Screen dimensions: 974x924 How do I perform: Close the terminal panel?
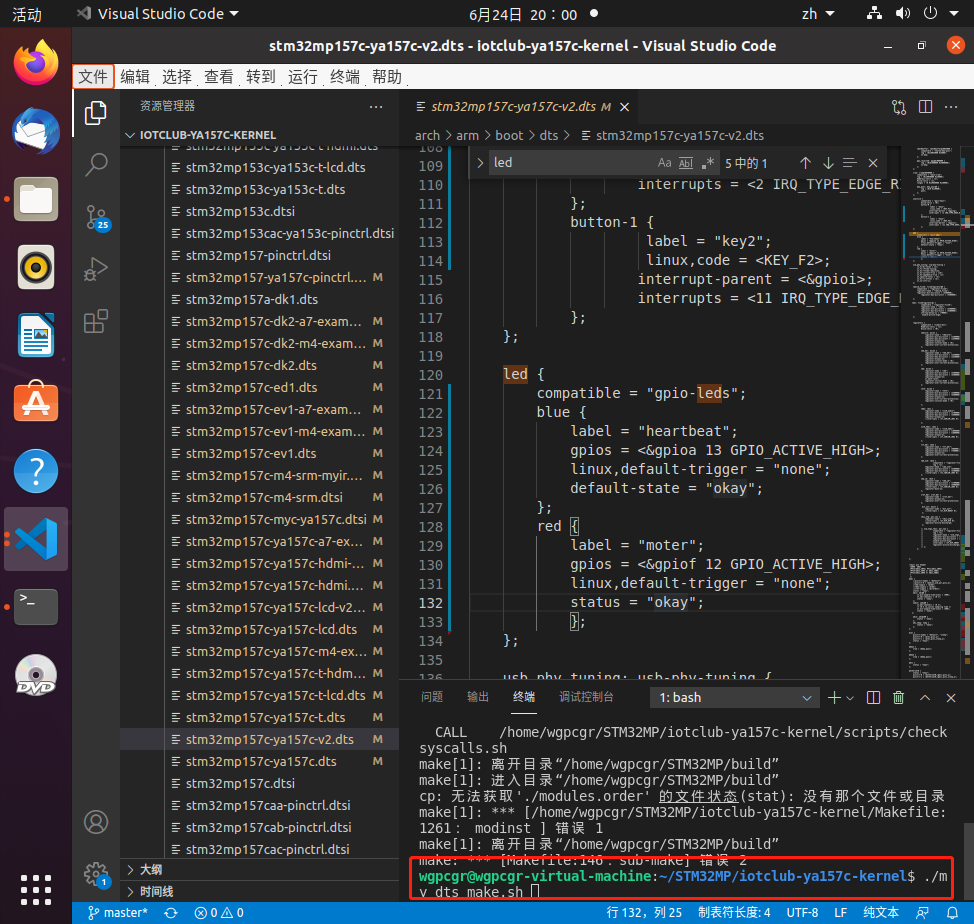tap(950, 697)
